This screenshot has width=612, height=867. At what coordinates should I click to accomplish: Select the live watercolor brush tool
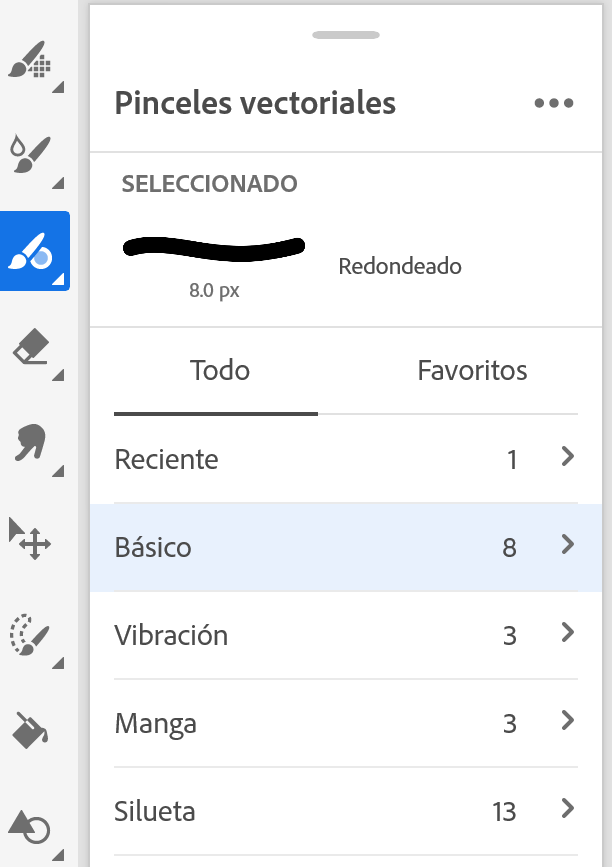[32, 155]
